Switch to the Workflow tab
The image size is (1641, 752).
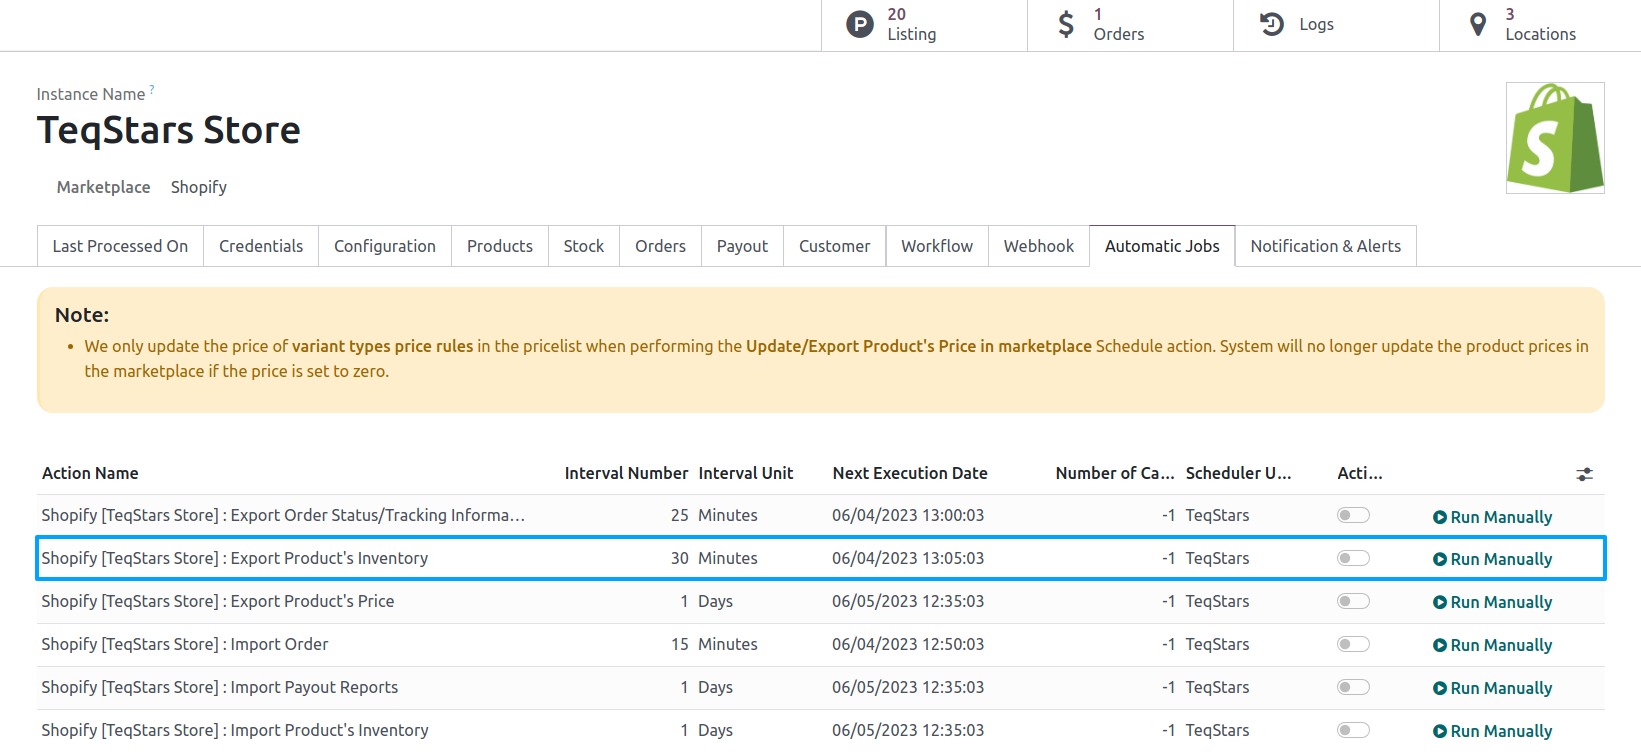937,246
